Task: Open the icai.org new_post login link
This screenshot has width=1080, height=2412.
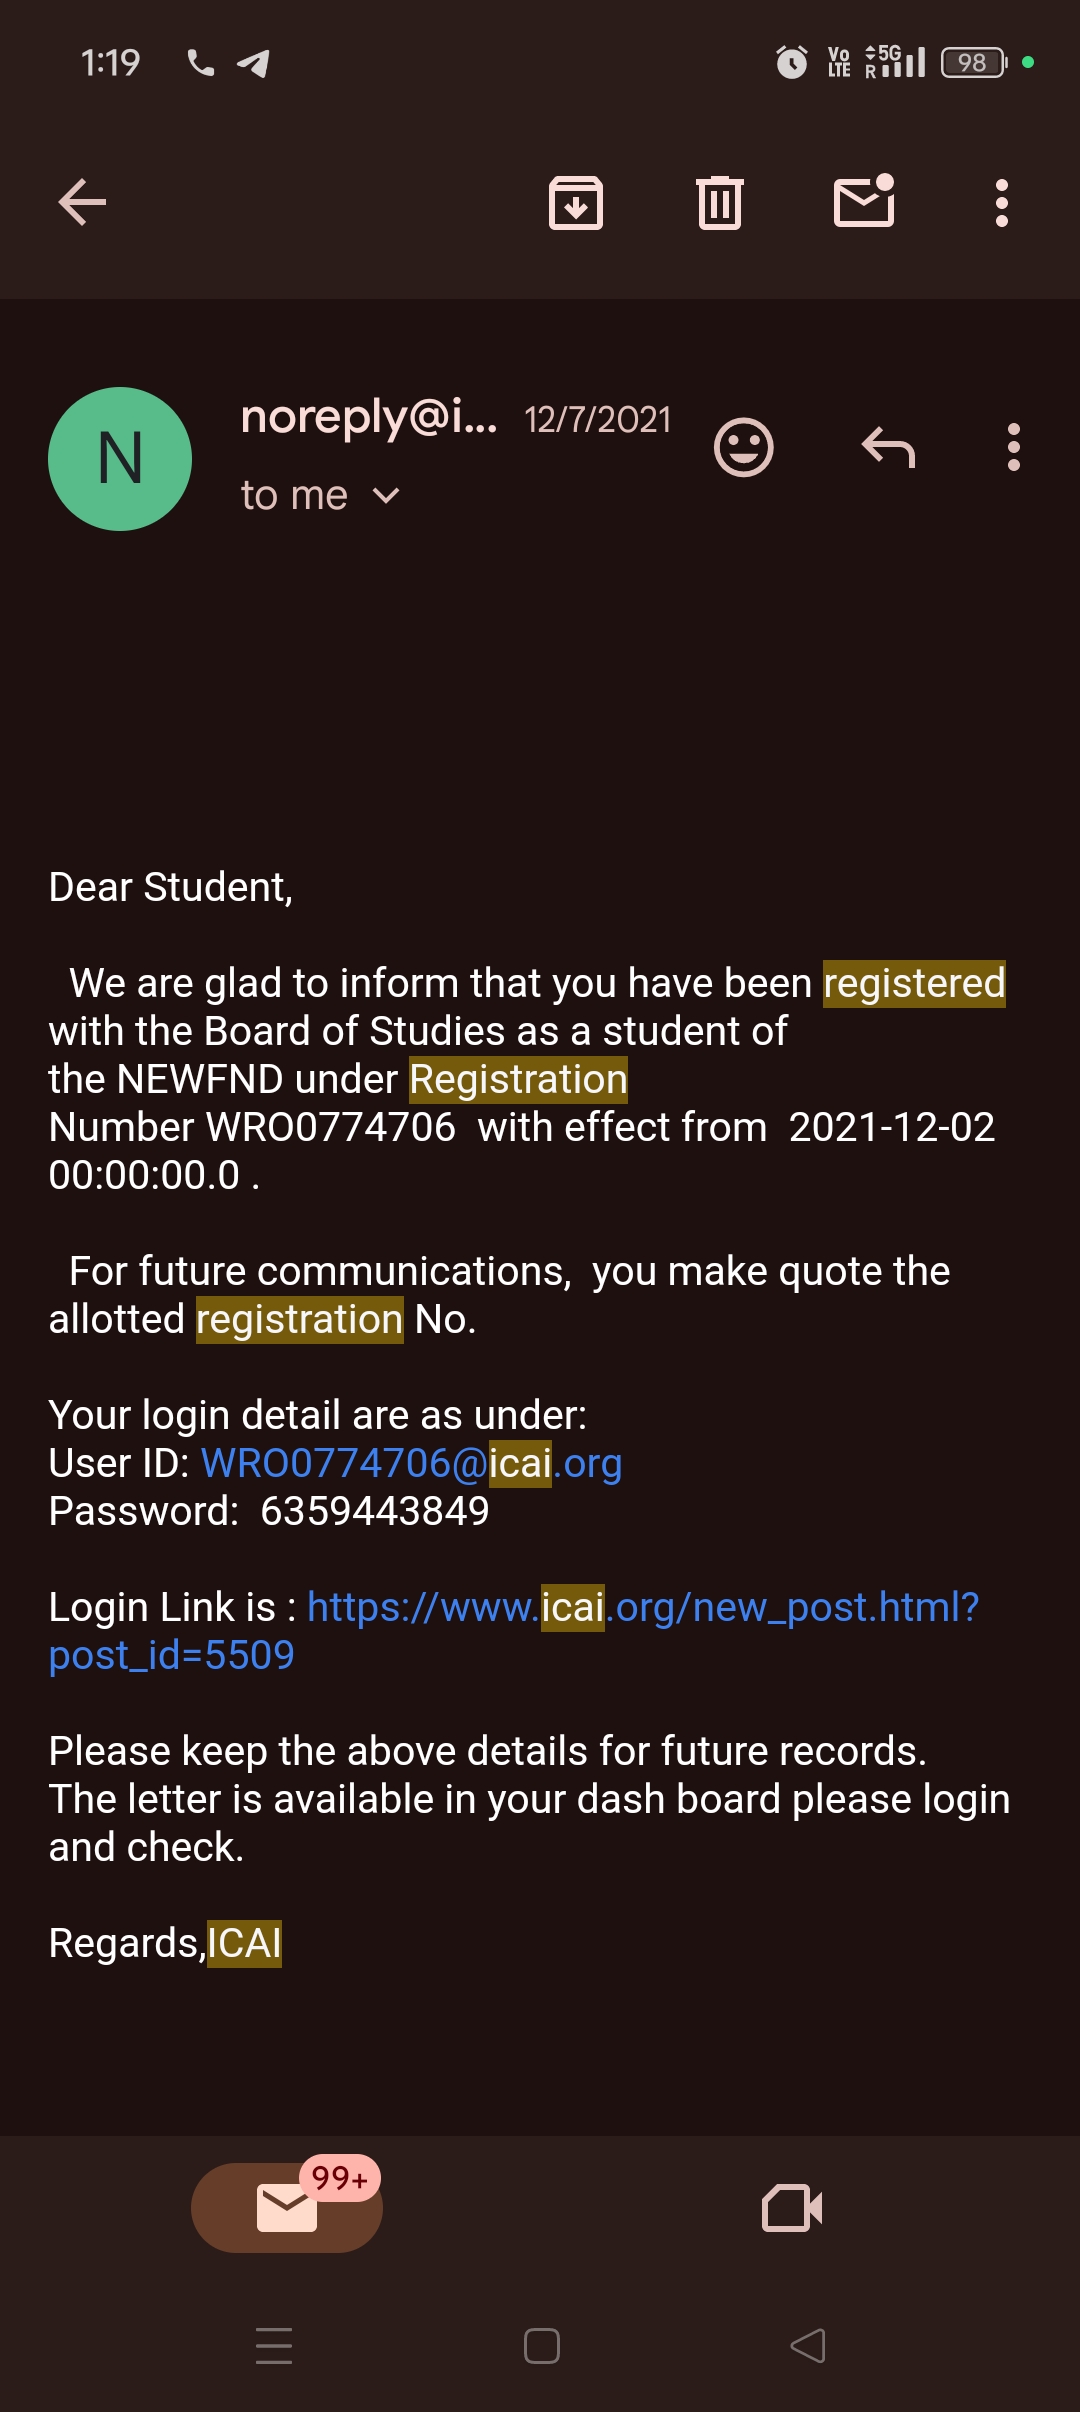Action: (642, 1608)
